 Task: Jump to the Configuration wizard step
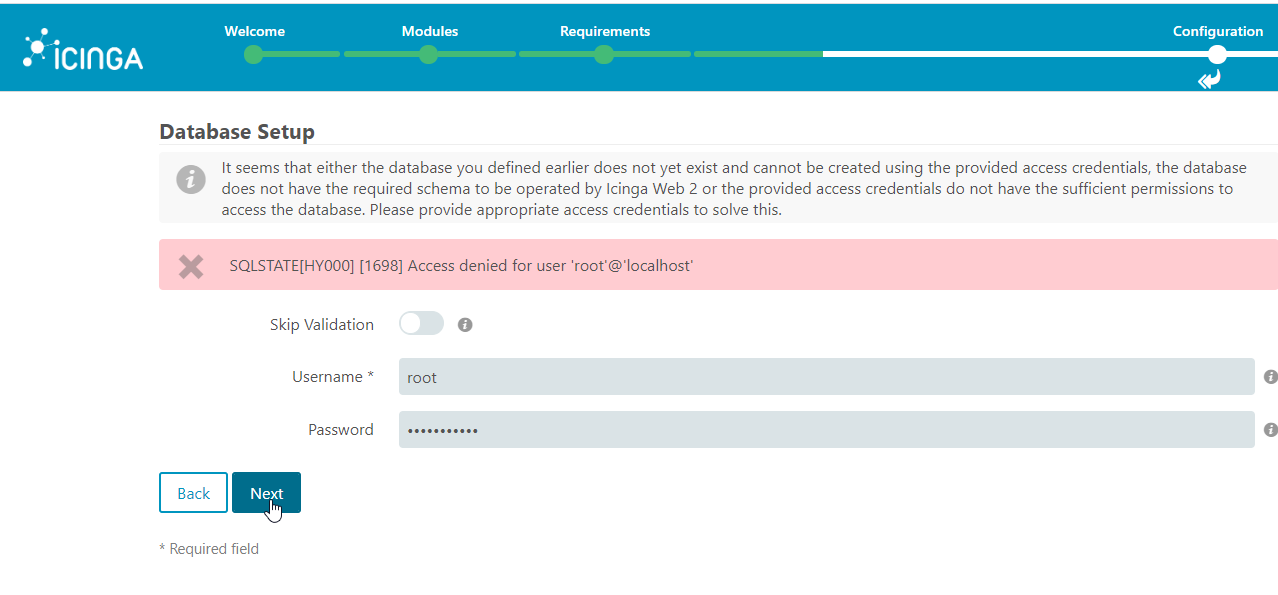tap(1218, 31)
